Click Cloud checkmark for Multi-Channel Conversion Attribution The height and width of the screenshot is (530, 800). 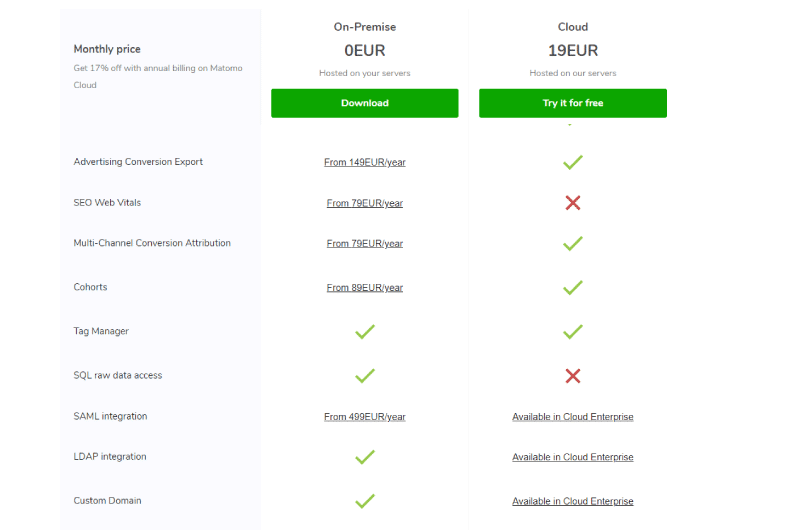click(572, 243)
